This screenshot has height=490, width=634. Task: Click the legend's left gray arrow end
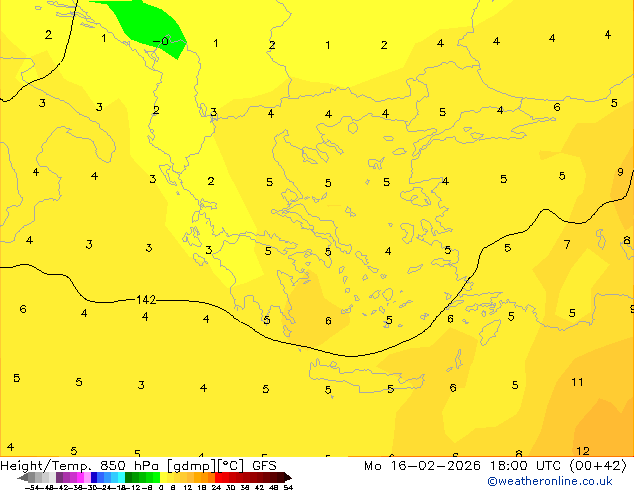coord(23,477)
